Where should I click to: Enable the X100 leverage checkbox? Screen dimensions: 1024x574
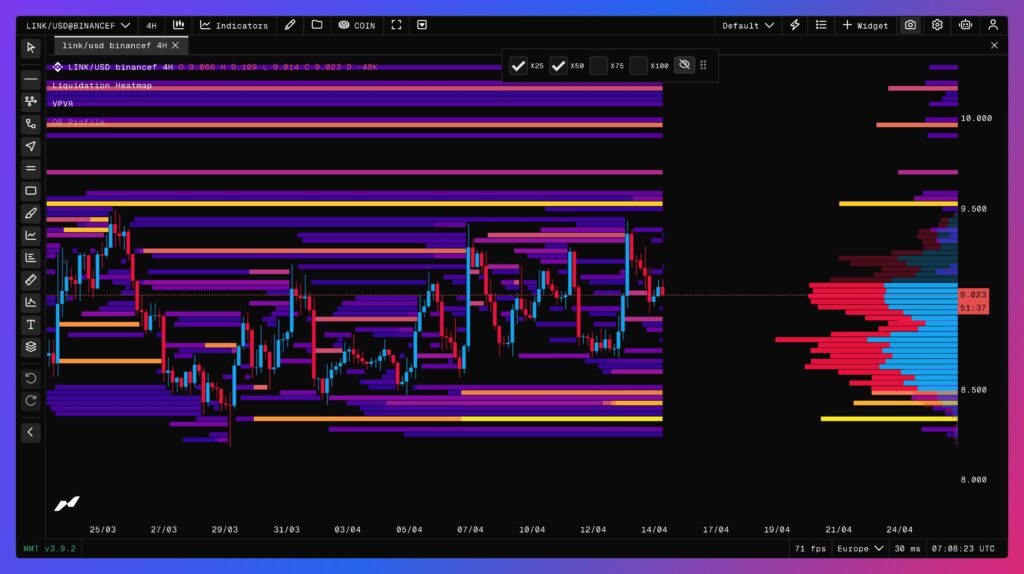coord(639,66)
